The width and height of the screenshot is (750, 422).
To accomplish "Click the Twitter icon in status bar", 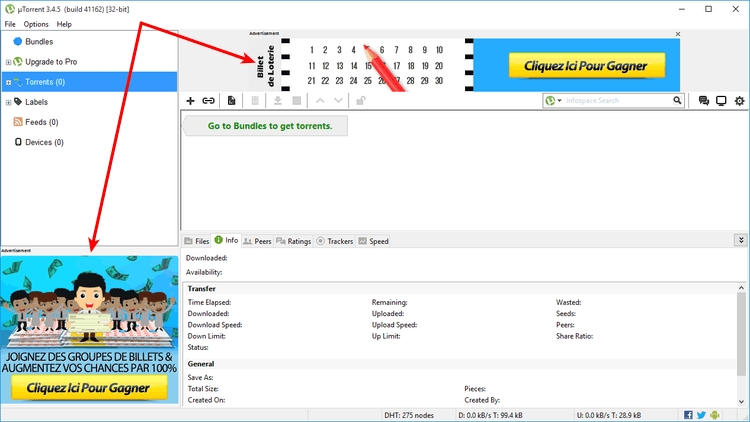I will (701, 414).
